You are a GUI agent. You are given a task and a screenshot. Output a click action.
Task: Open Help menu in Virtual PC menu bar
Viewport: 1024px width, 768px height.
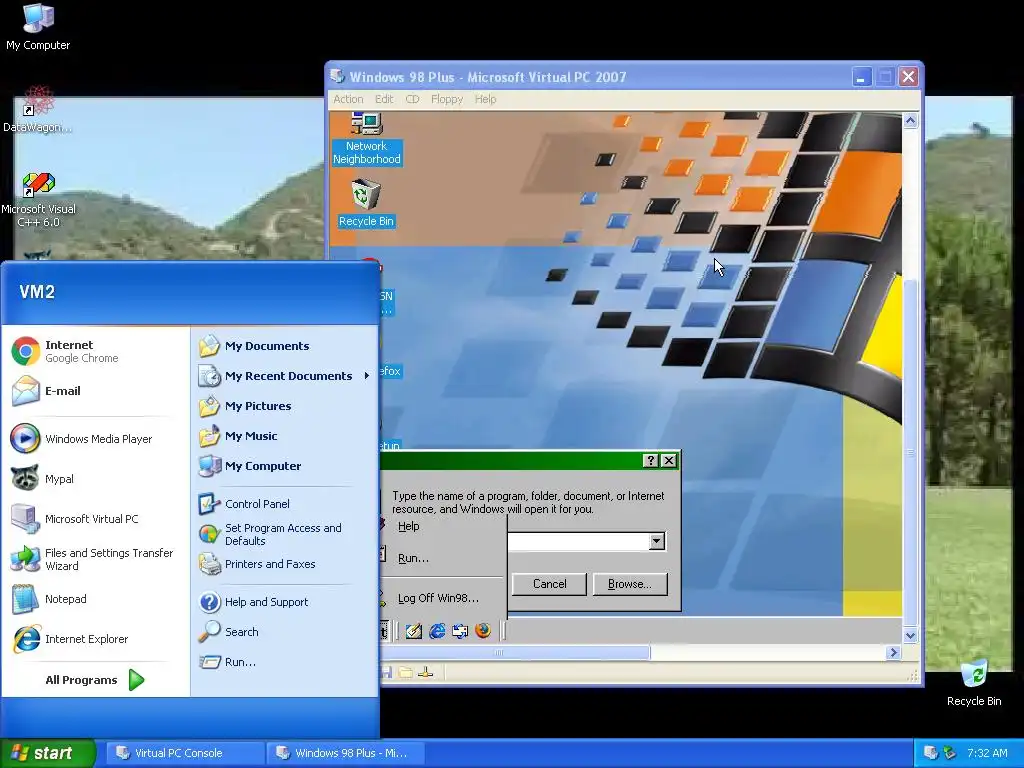[x=485, y=99]
